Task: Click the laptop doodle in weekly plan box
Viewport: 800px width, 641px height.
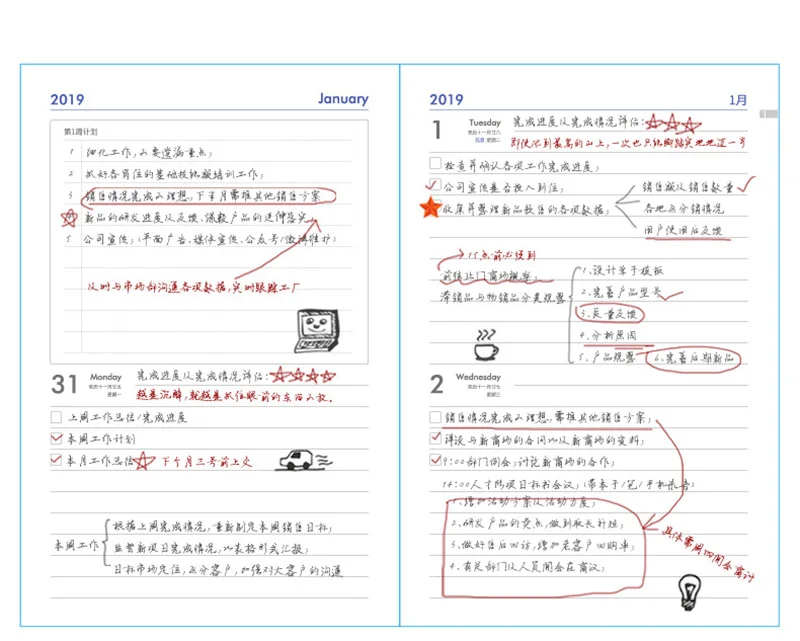Action: tap(316, 331)
